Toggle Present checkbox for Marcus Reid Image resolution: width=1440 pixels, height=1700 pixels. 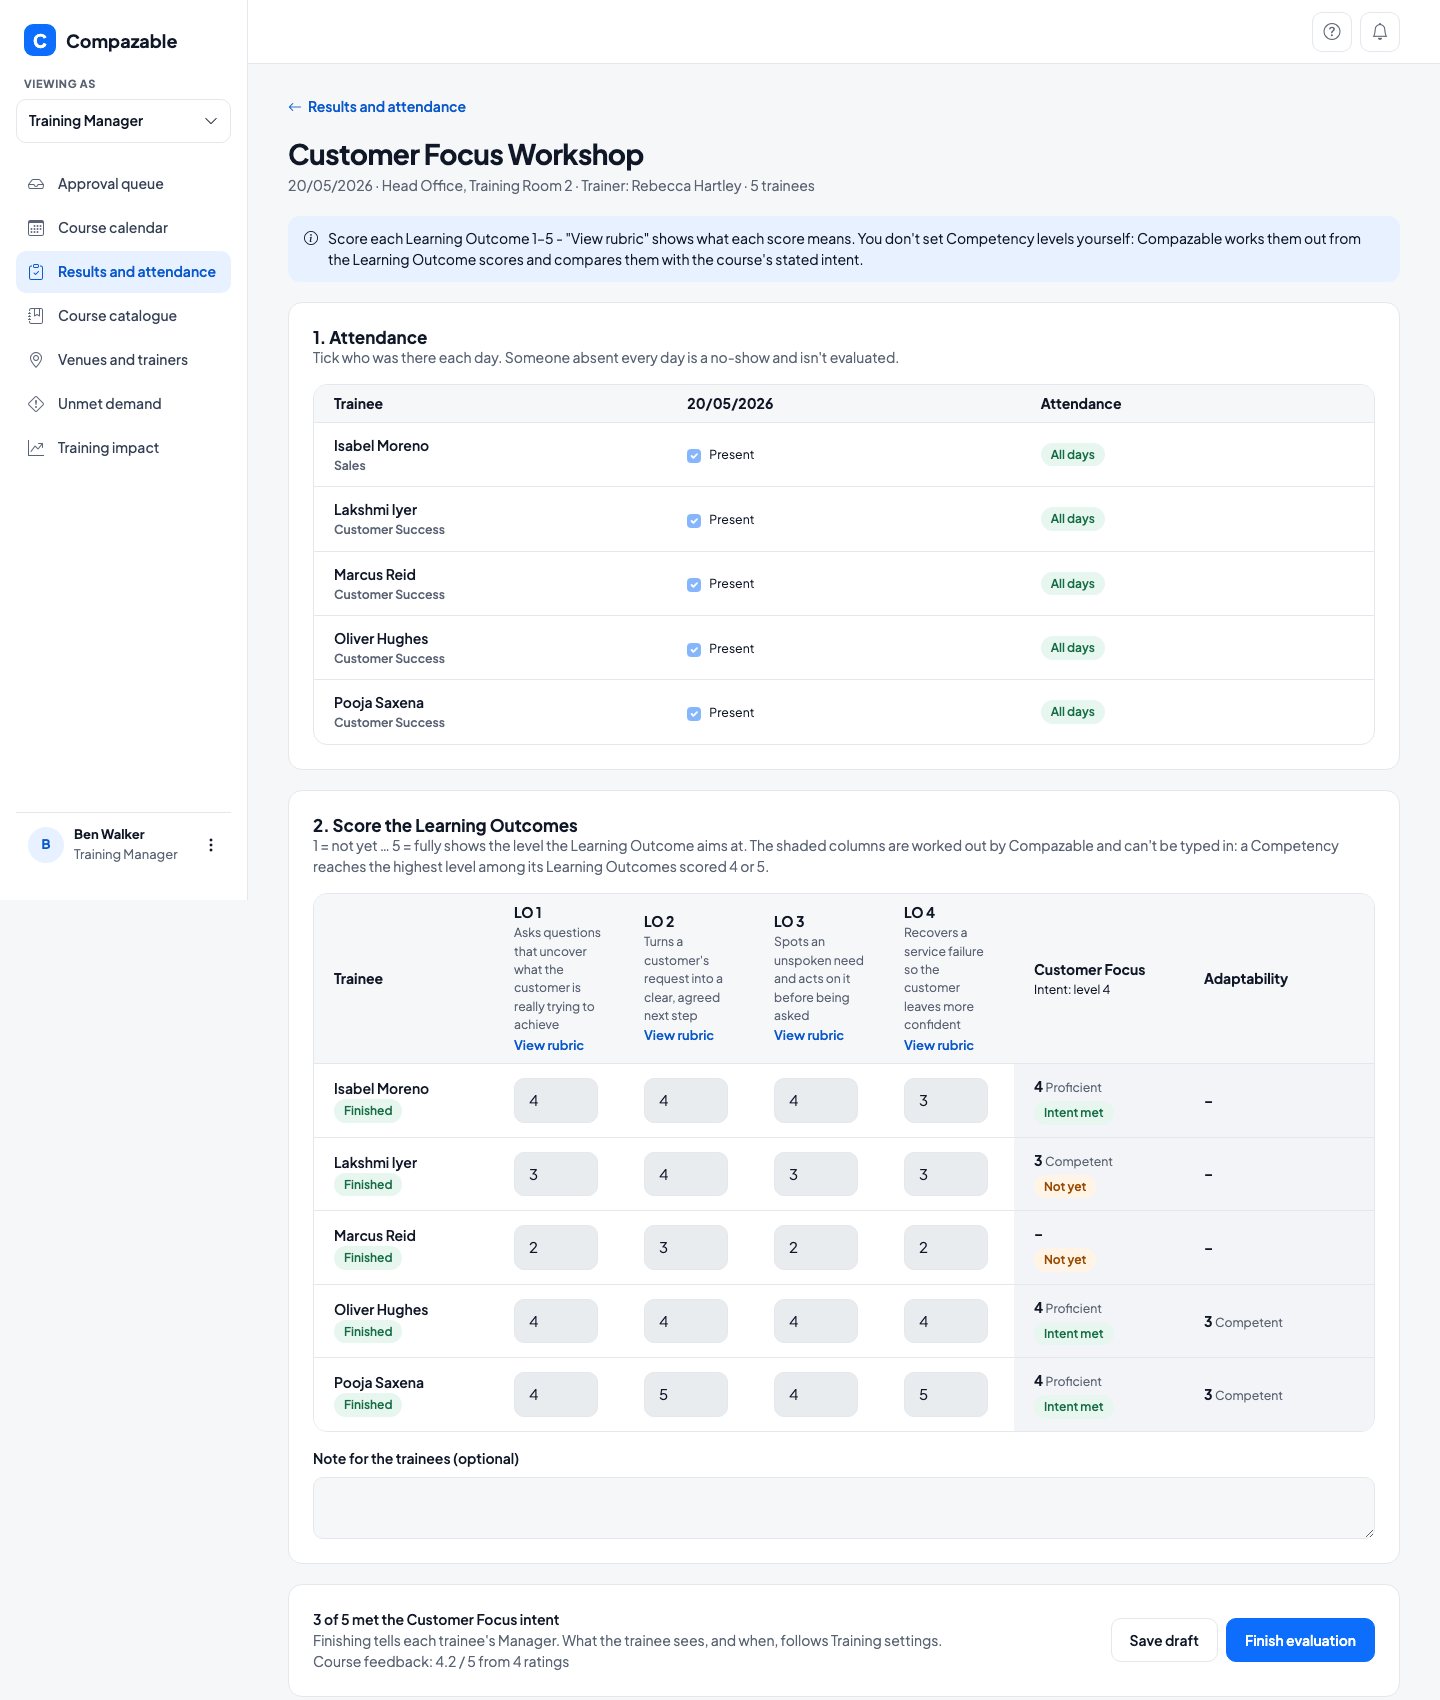click(694, 585)
